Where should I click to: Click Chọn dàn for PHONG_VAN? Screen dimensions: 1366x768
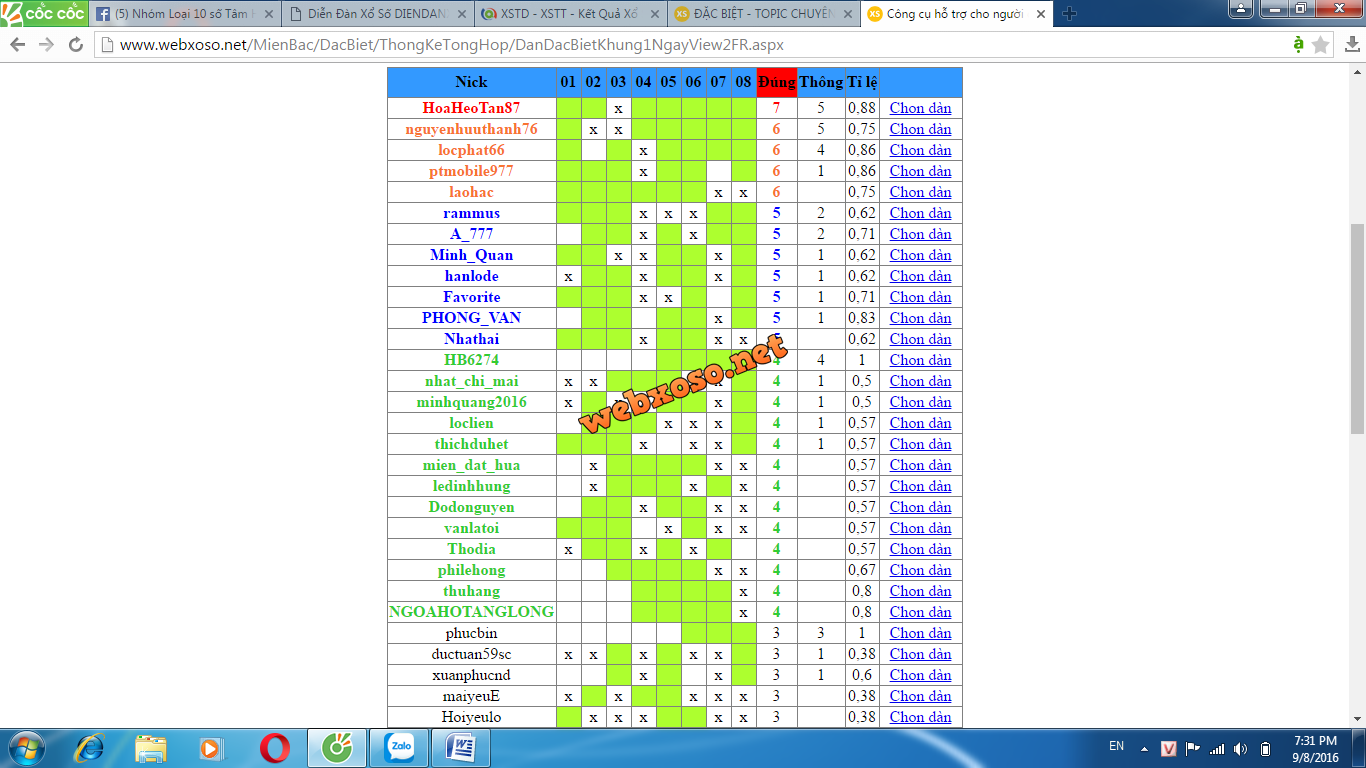(x=920, y=318)
